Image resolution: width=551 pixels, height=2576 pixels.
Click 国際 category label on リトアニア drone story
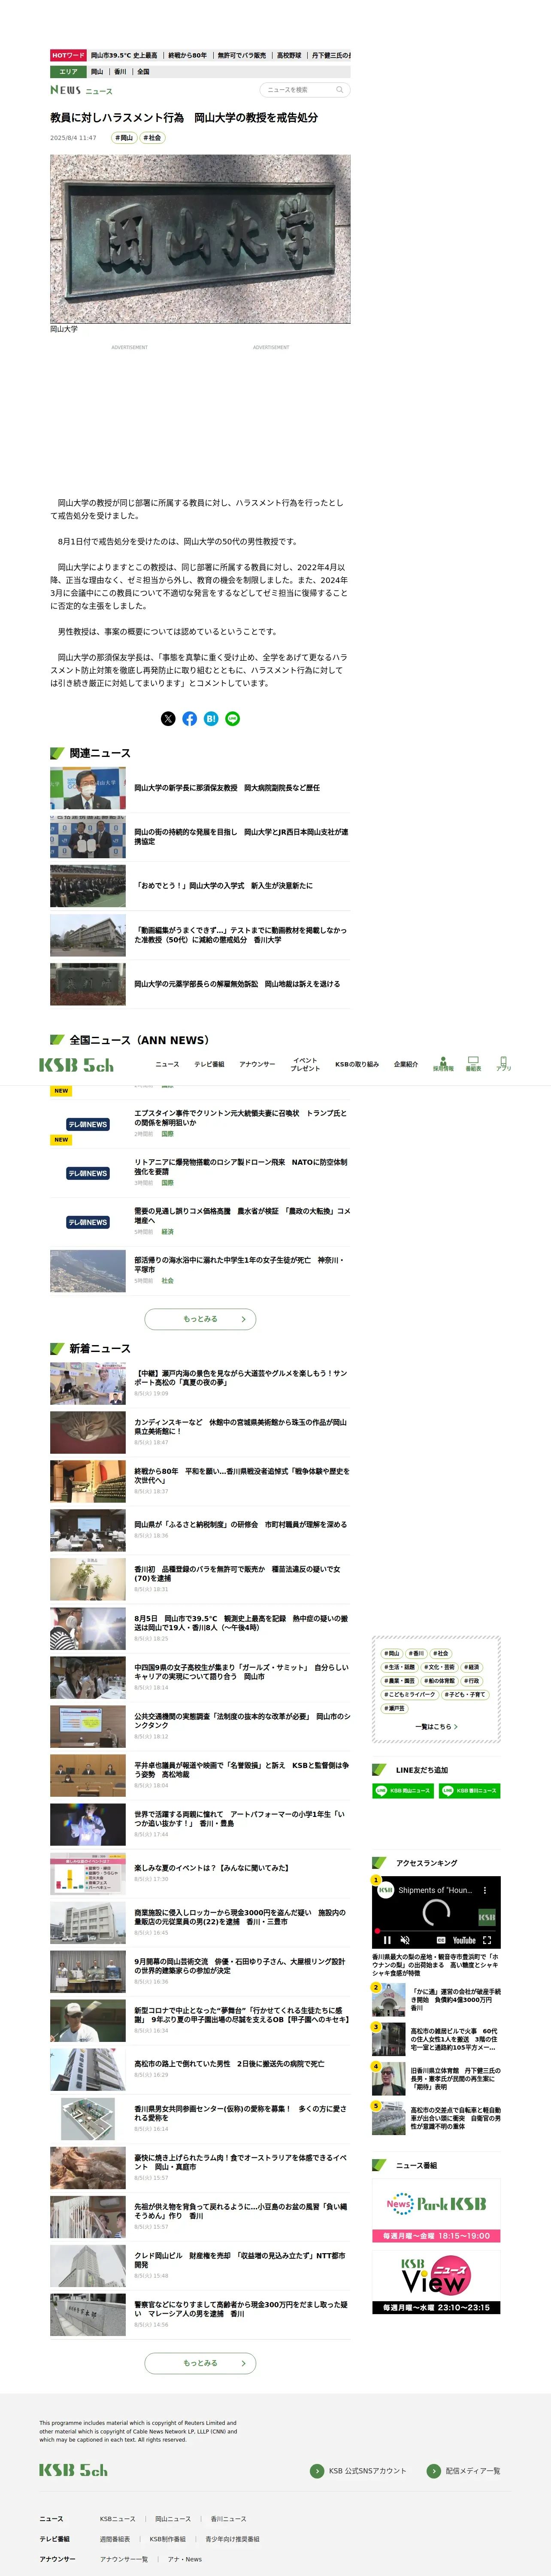pyautogui.click(x=167, y=1183)
